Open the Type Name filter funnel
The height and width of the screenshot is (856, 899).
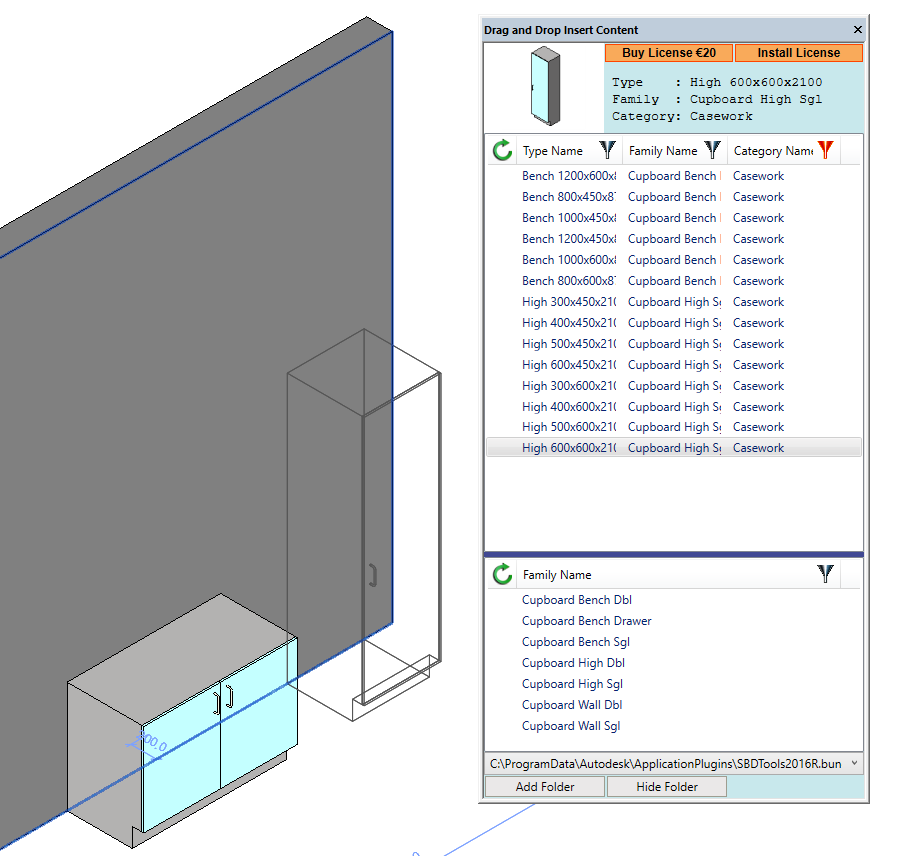pos(607,150)
